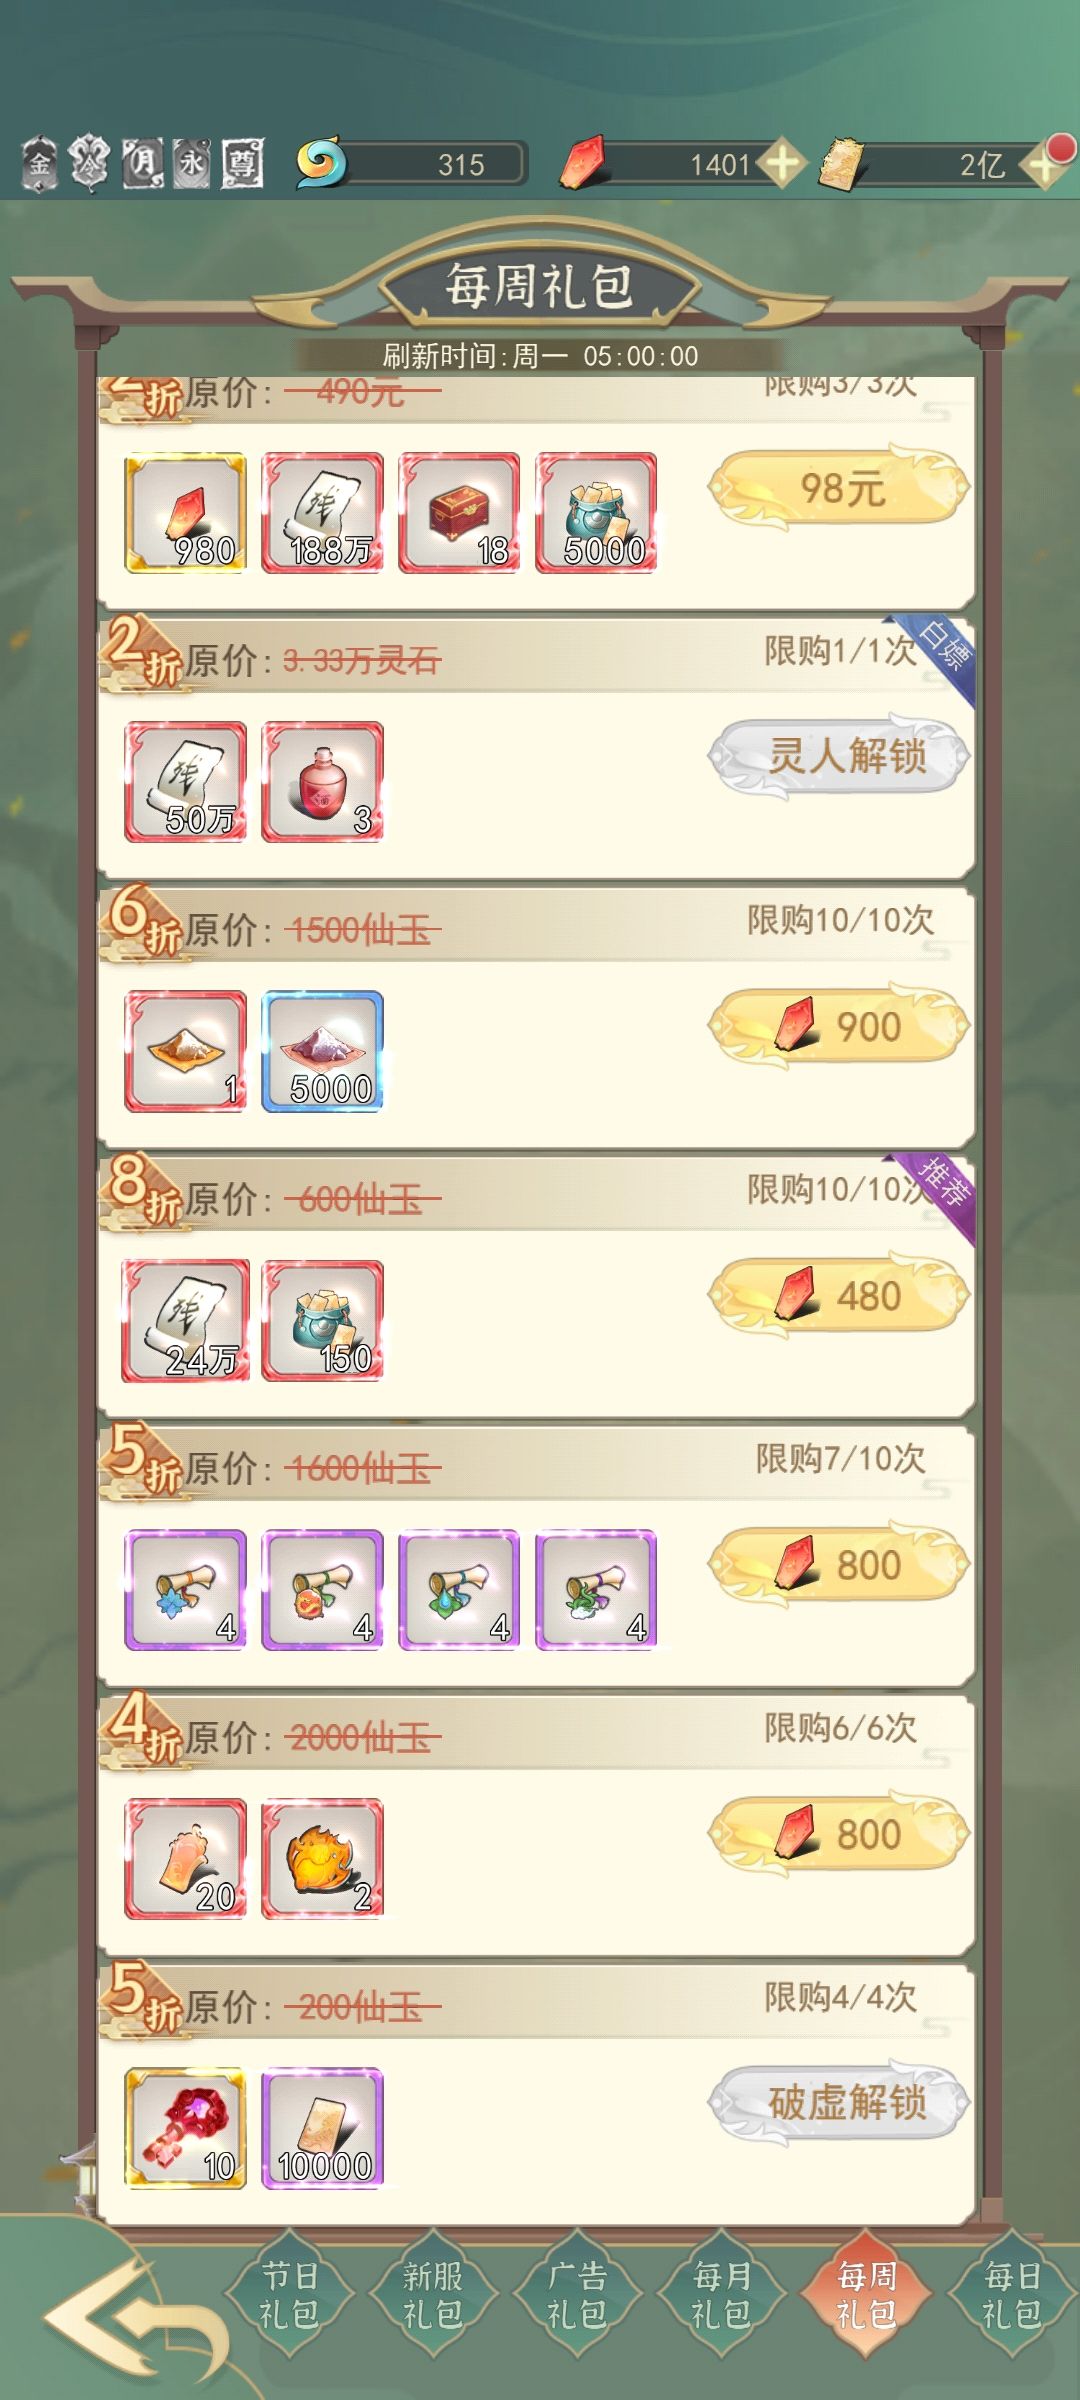This screenshot has width=1080, height=2400.
Task: Add more red jade with plus icon
Action: (x=781, y=163)
